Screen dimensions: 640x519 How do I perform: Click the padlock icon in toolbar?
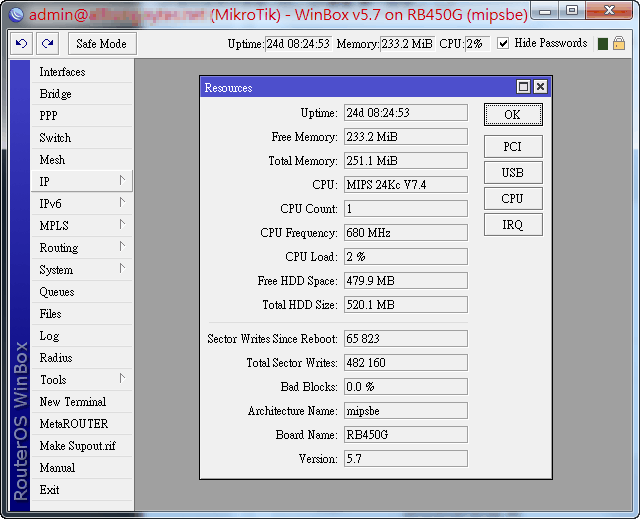click(619, 43)
